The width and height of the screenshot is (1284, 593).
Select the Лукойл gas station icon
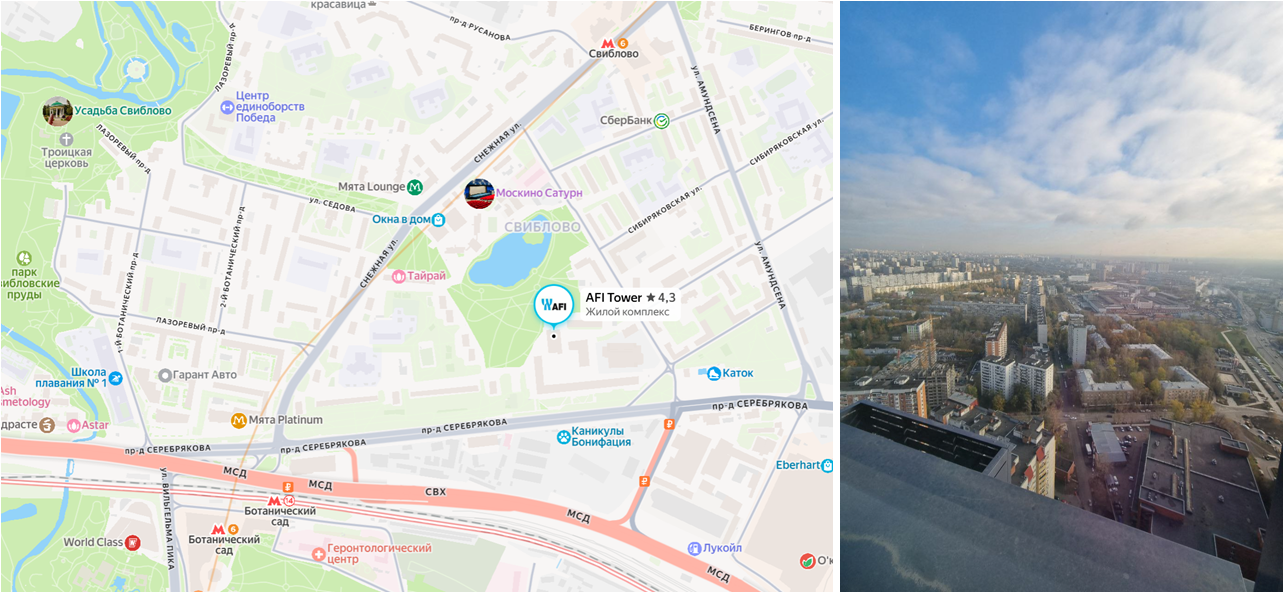(694, 548)
